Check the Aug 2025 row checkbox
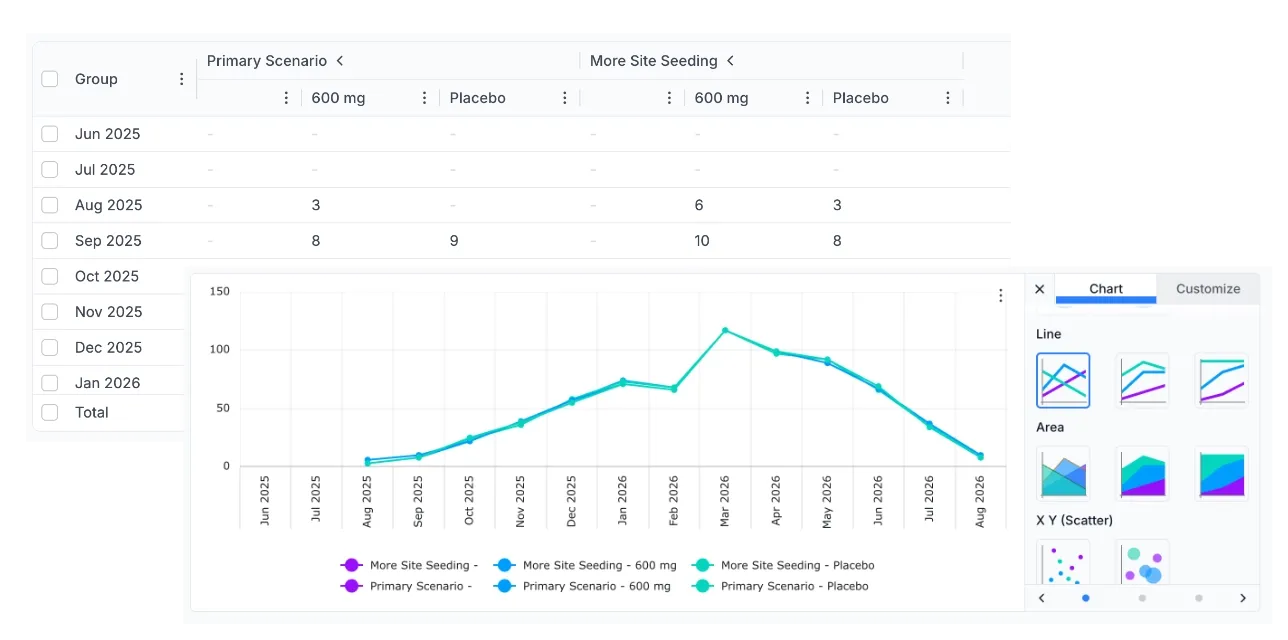This screenshot has width=1288, height=640. 50,205
